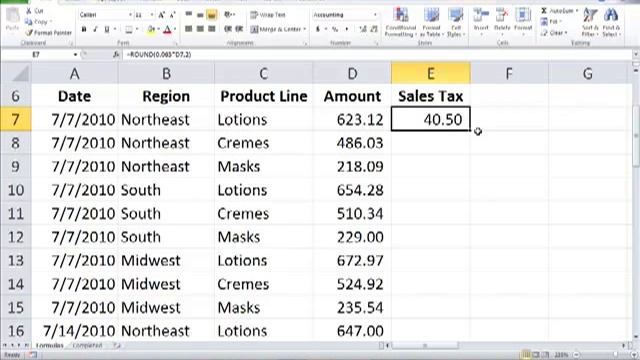Click the Copy command

coord(38,22)
